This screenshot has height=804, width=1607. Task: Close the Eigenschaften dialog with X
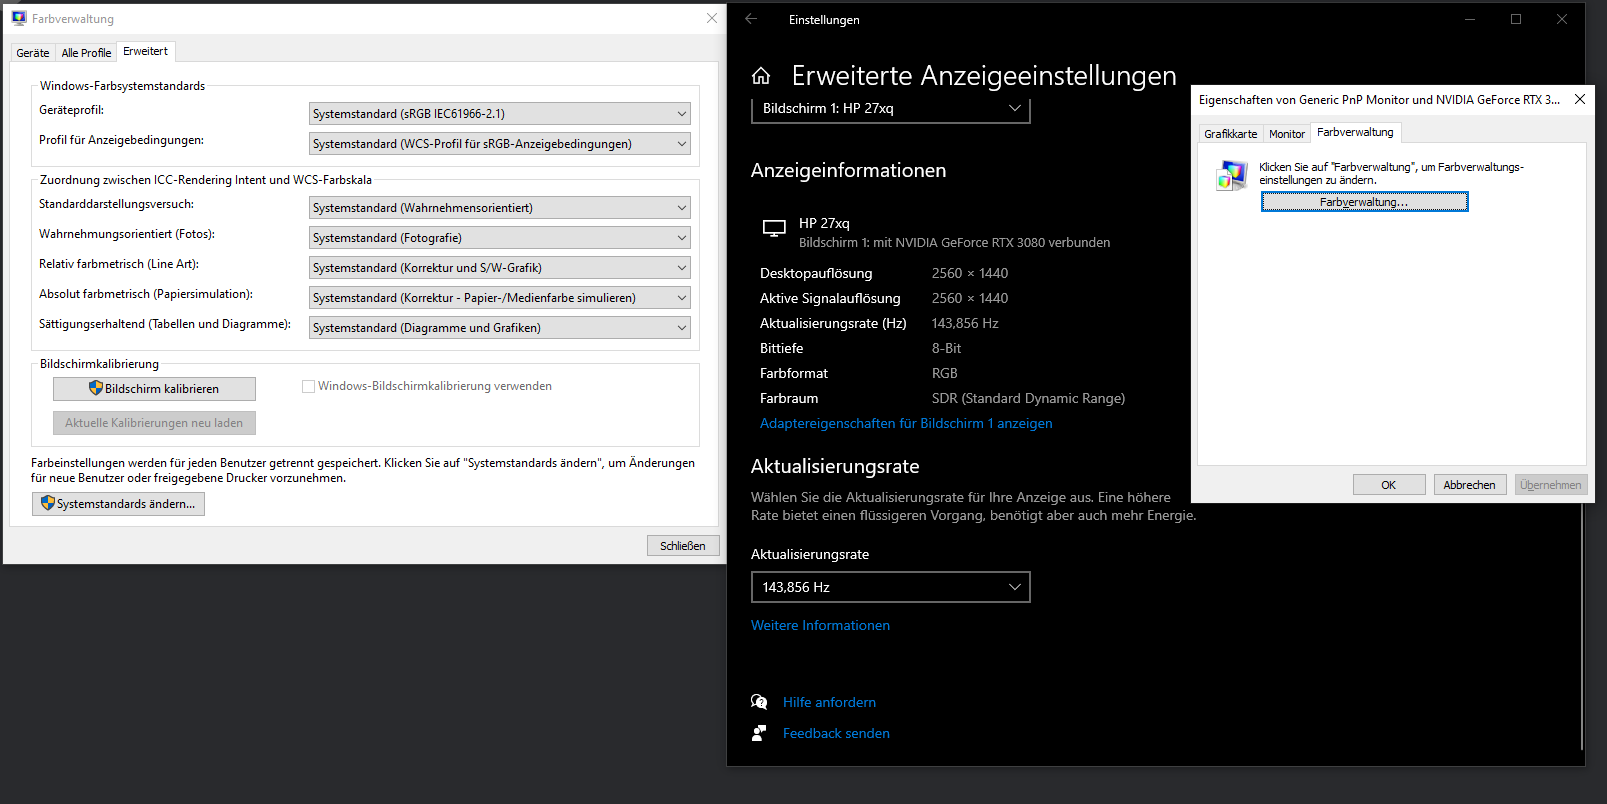[x=1580, y=99]
